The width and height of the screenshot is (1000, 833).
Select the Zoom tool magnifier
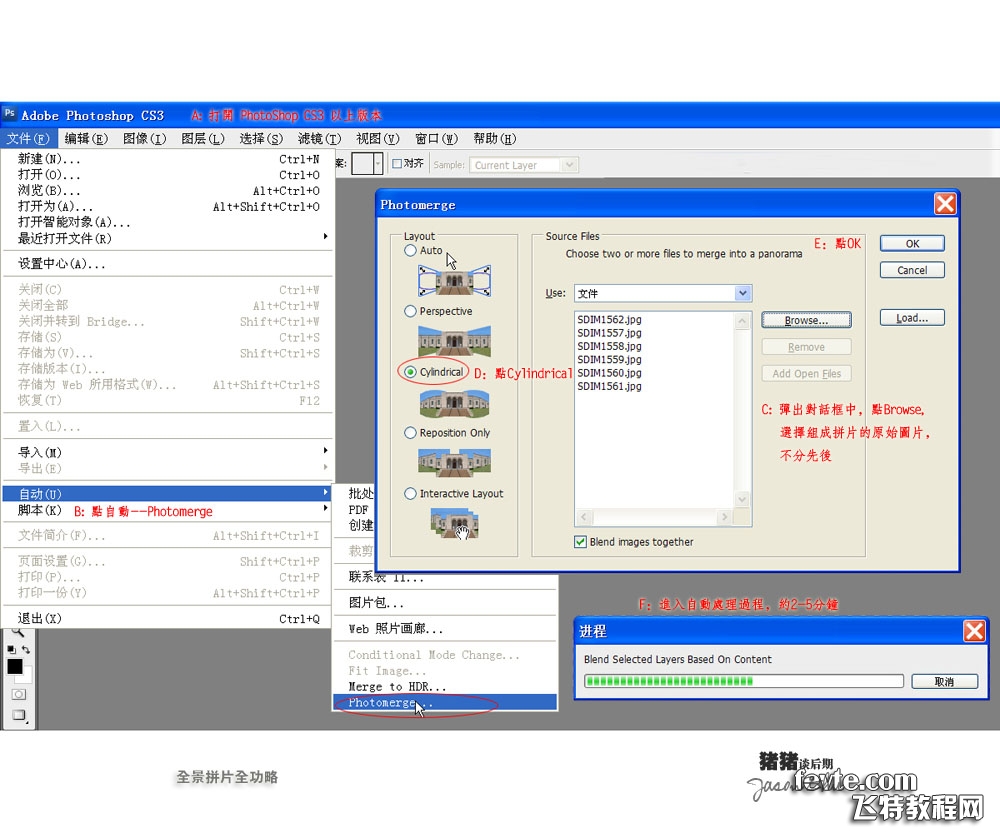(18, 632)
